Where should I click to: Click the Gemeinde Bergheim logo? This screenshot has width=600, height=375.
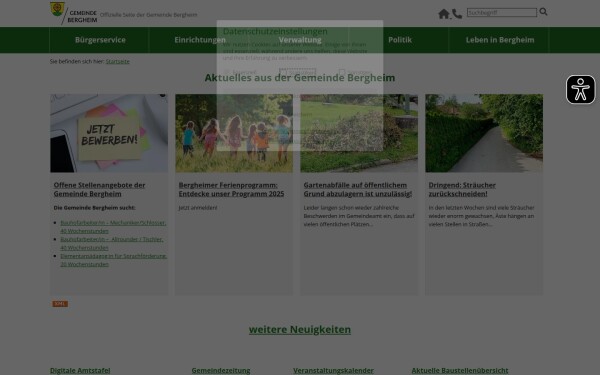[73, 13]
